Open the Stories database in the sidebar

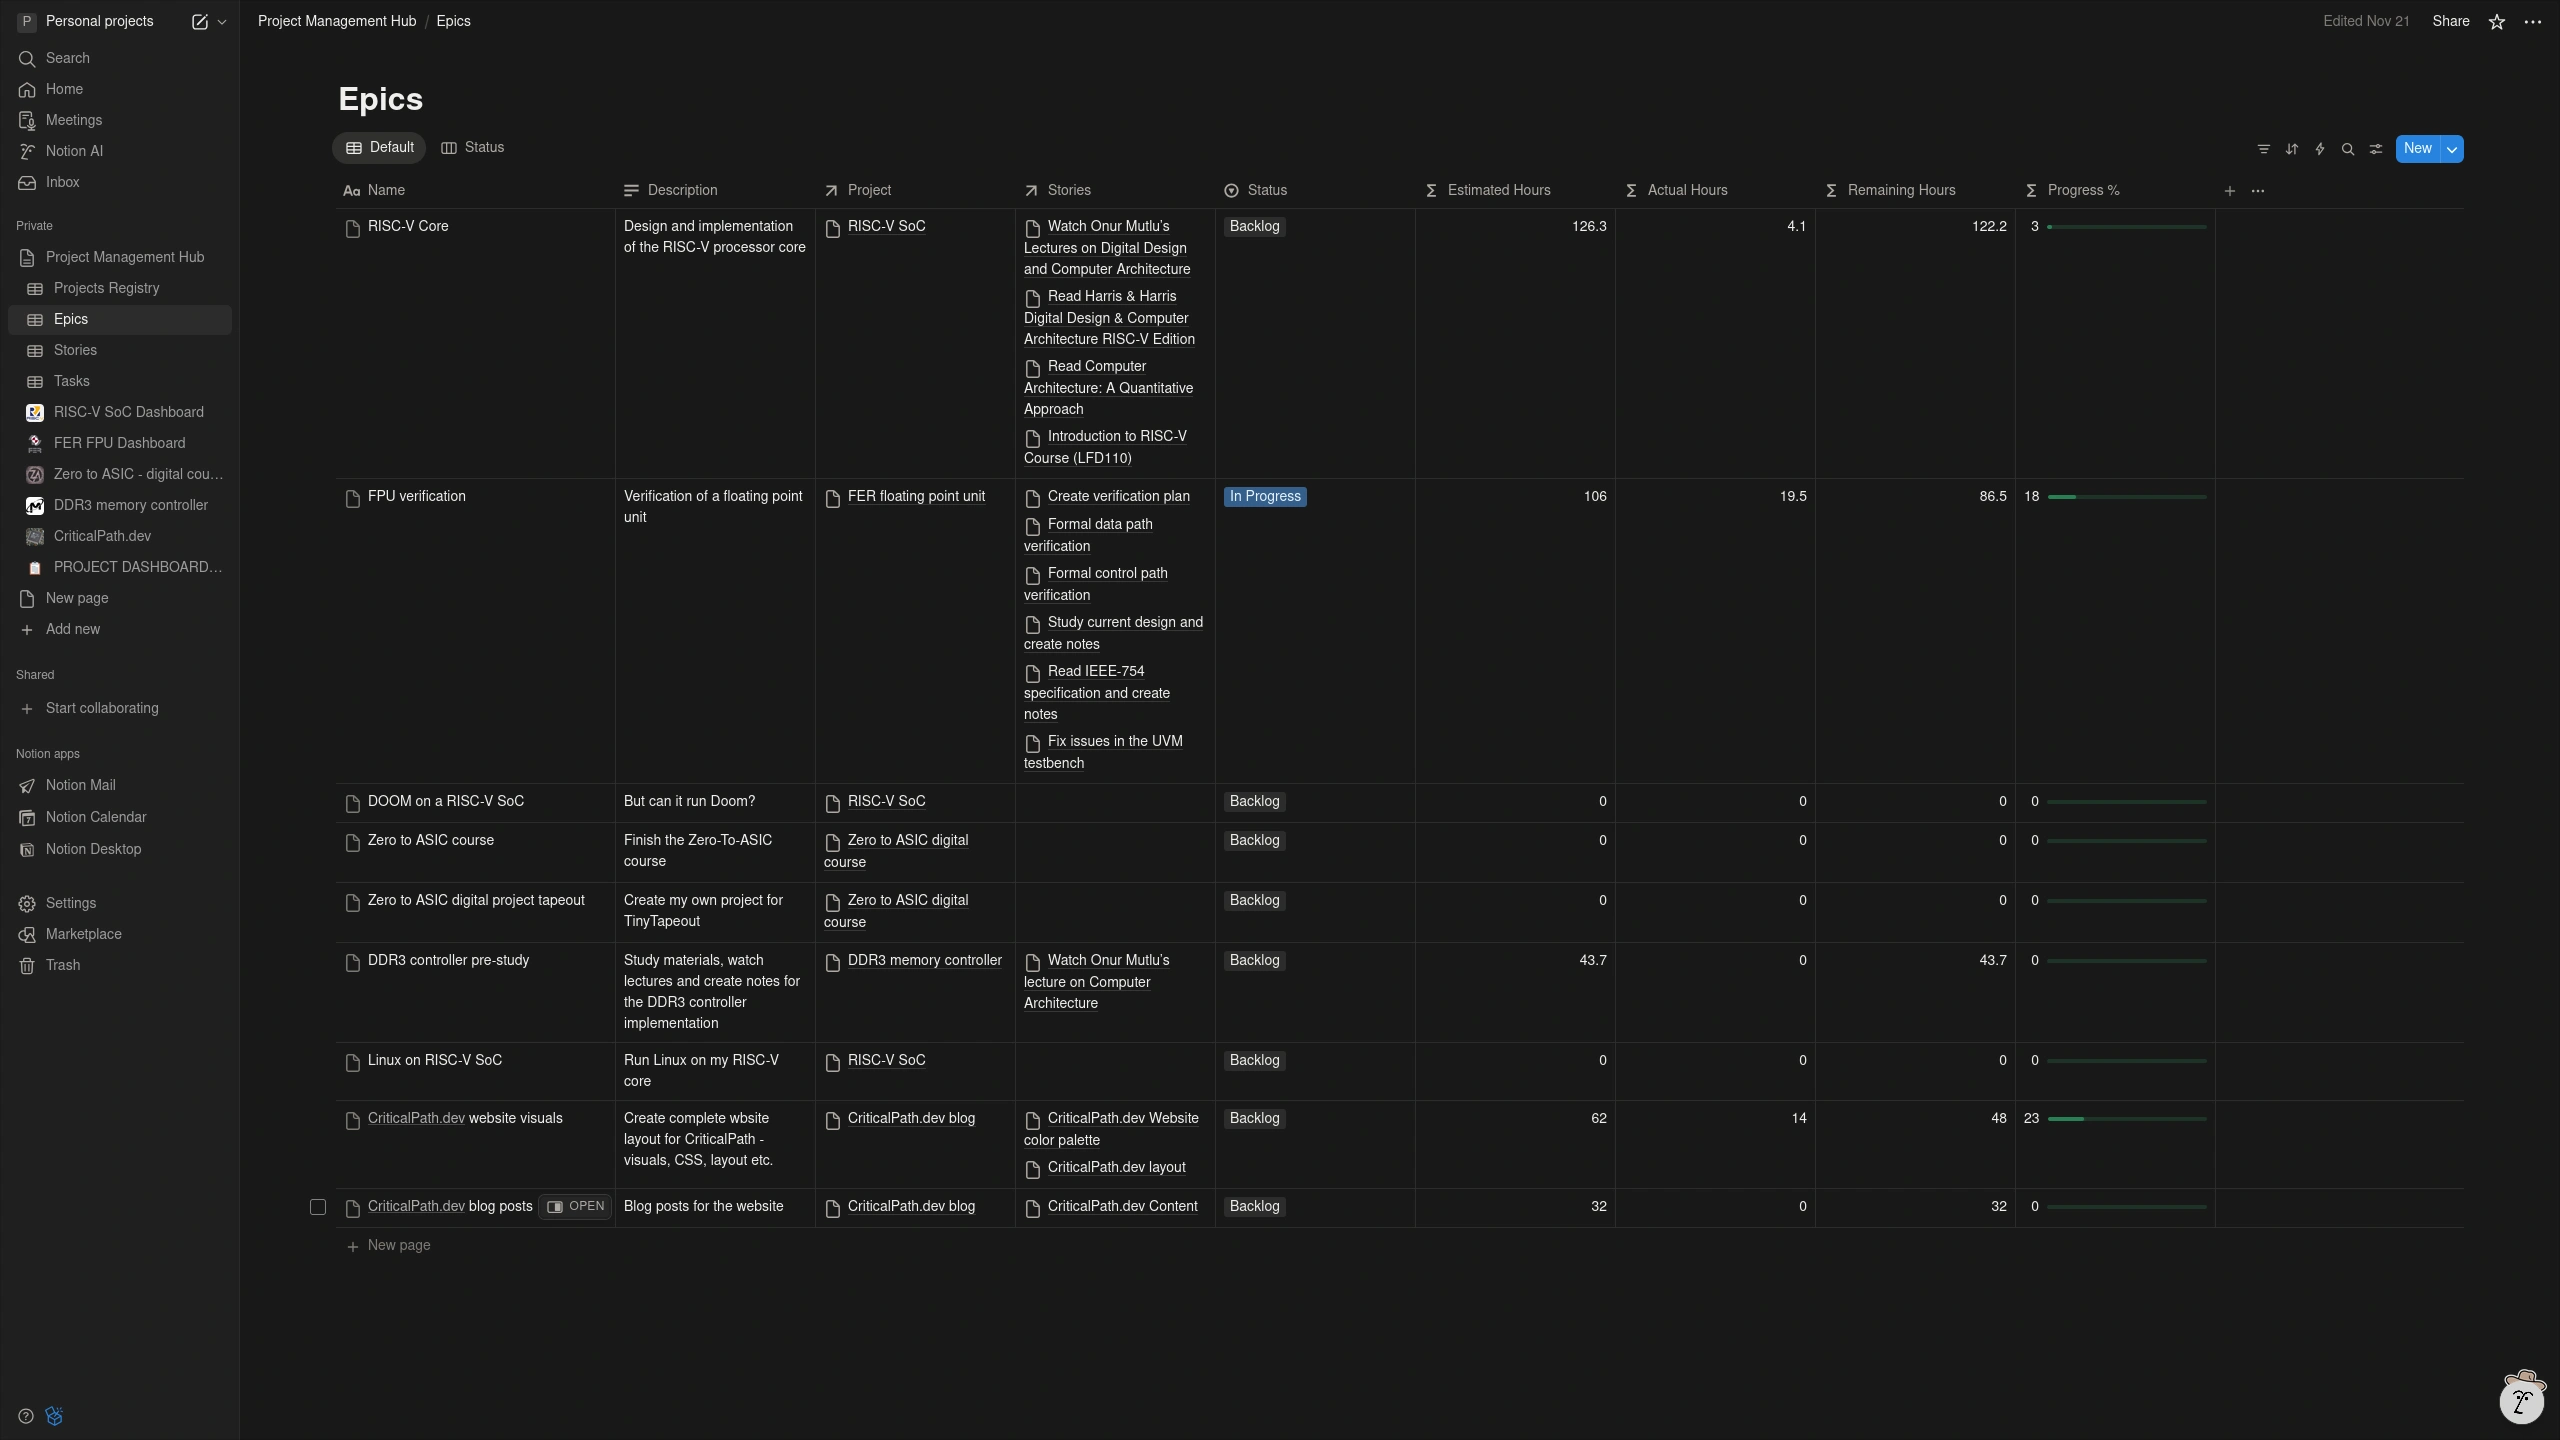pos(75,350)
